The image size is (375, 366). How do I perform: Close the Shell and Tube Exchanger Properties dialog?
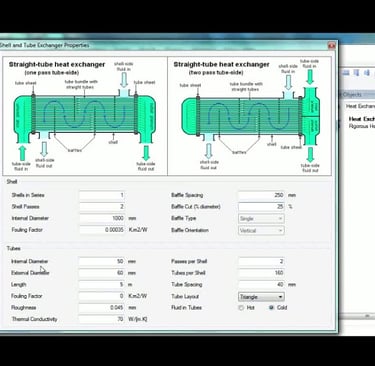coord(331,46)
